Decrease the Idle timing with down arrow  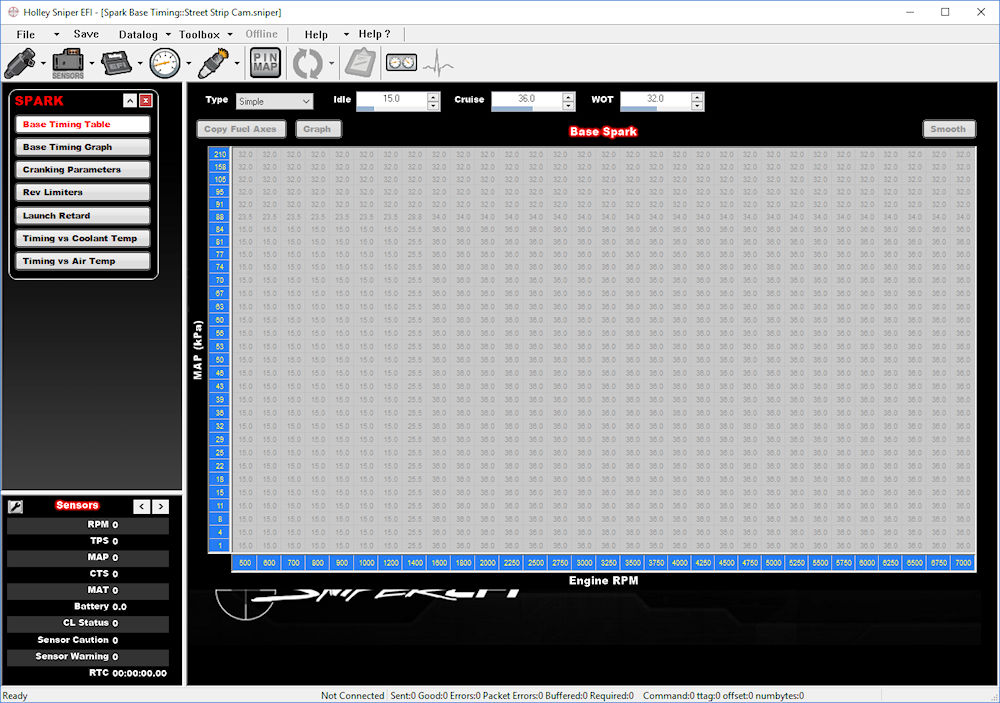pos(434,106)
